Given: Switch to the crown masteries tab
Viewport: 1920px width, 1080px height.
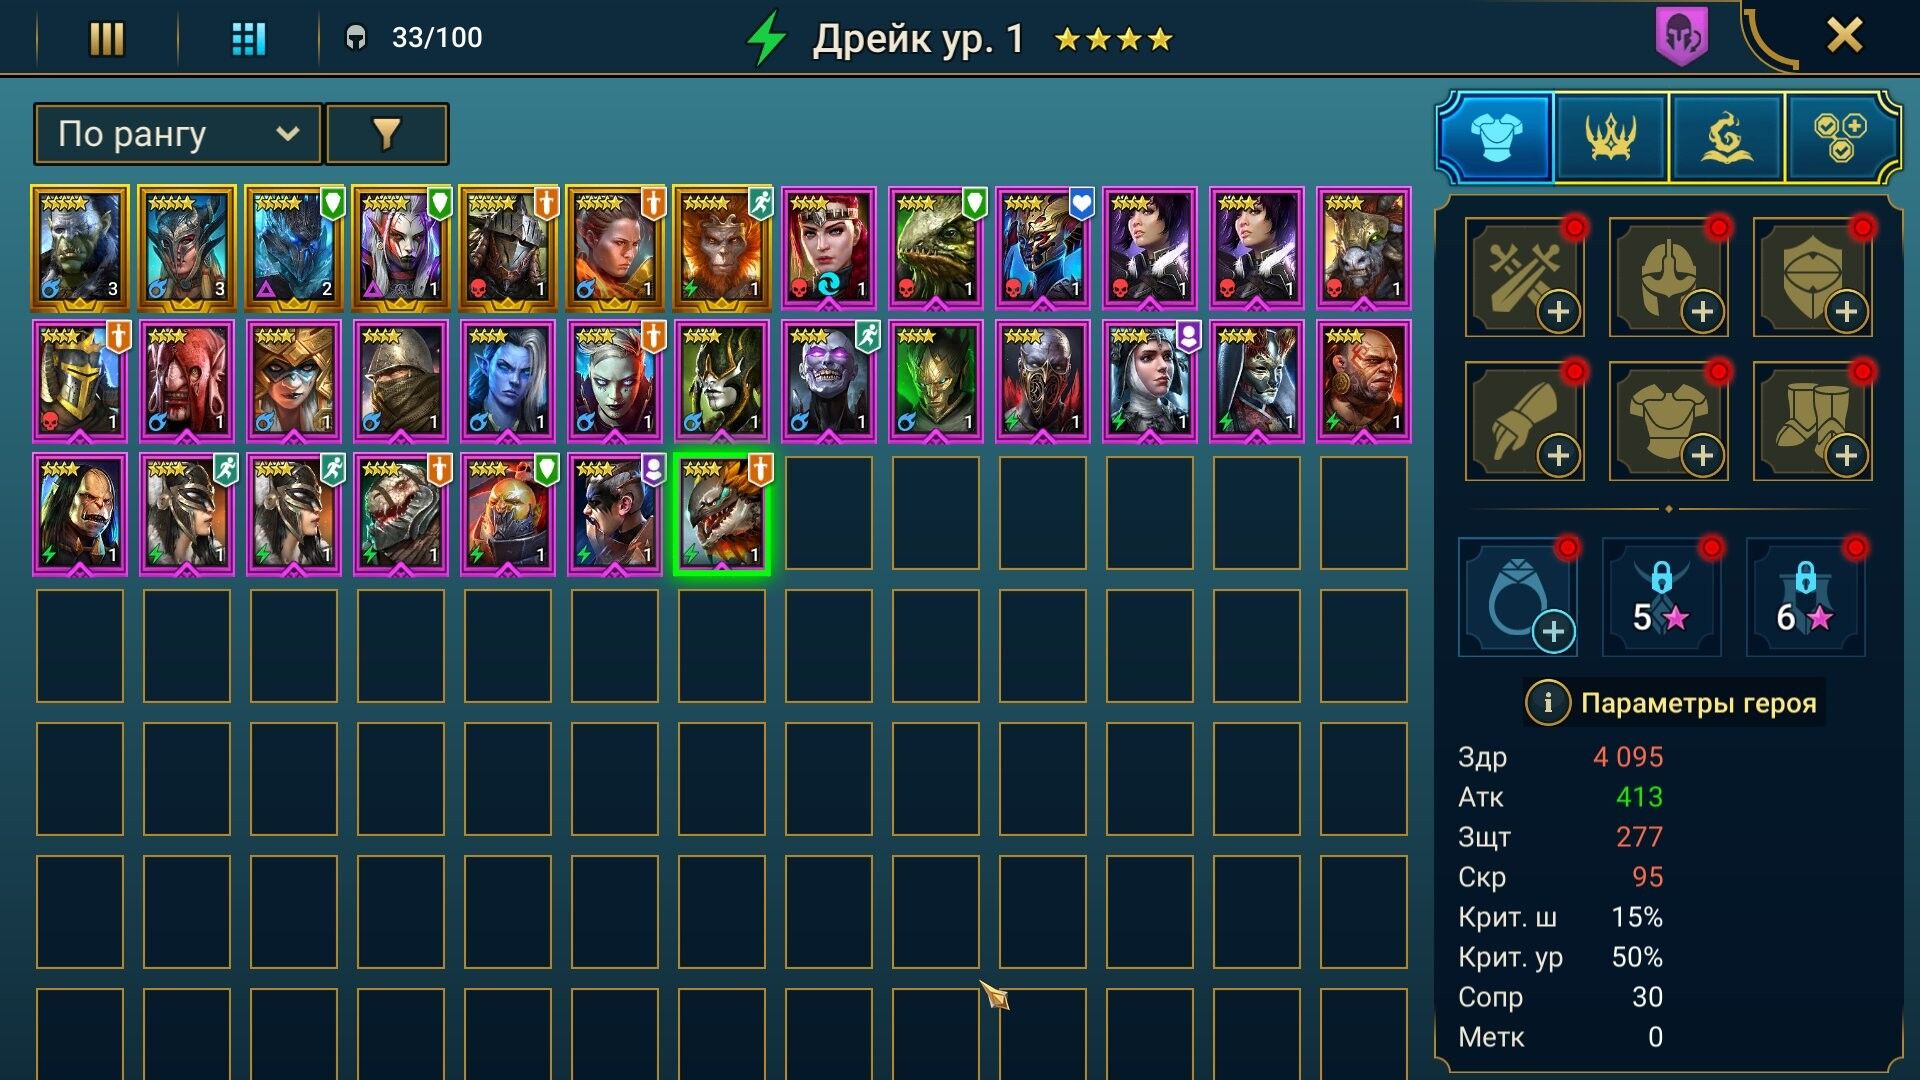Looking at the screenshot, I should (x=1611, y=137).
